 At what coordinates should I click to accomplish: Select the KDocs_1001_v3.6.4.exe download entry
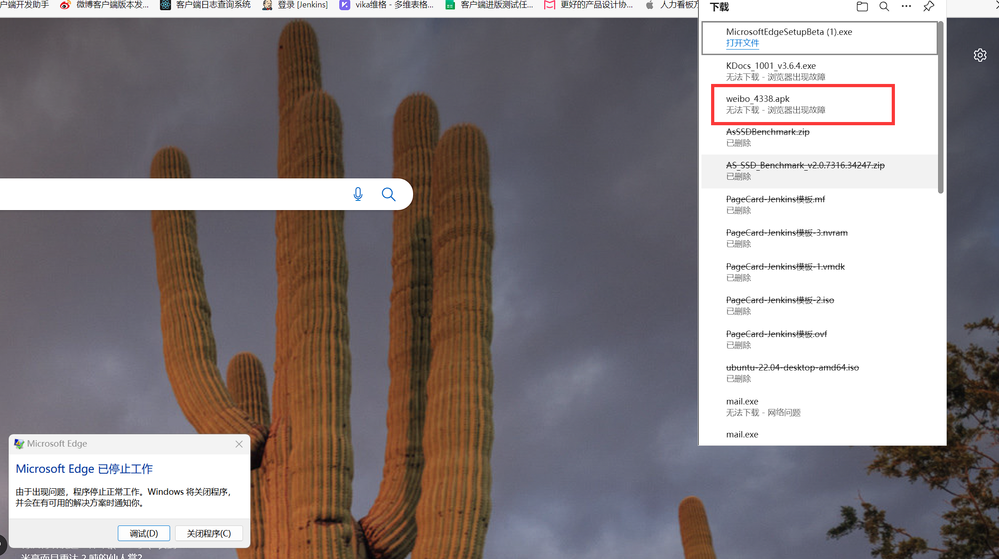819,71
